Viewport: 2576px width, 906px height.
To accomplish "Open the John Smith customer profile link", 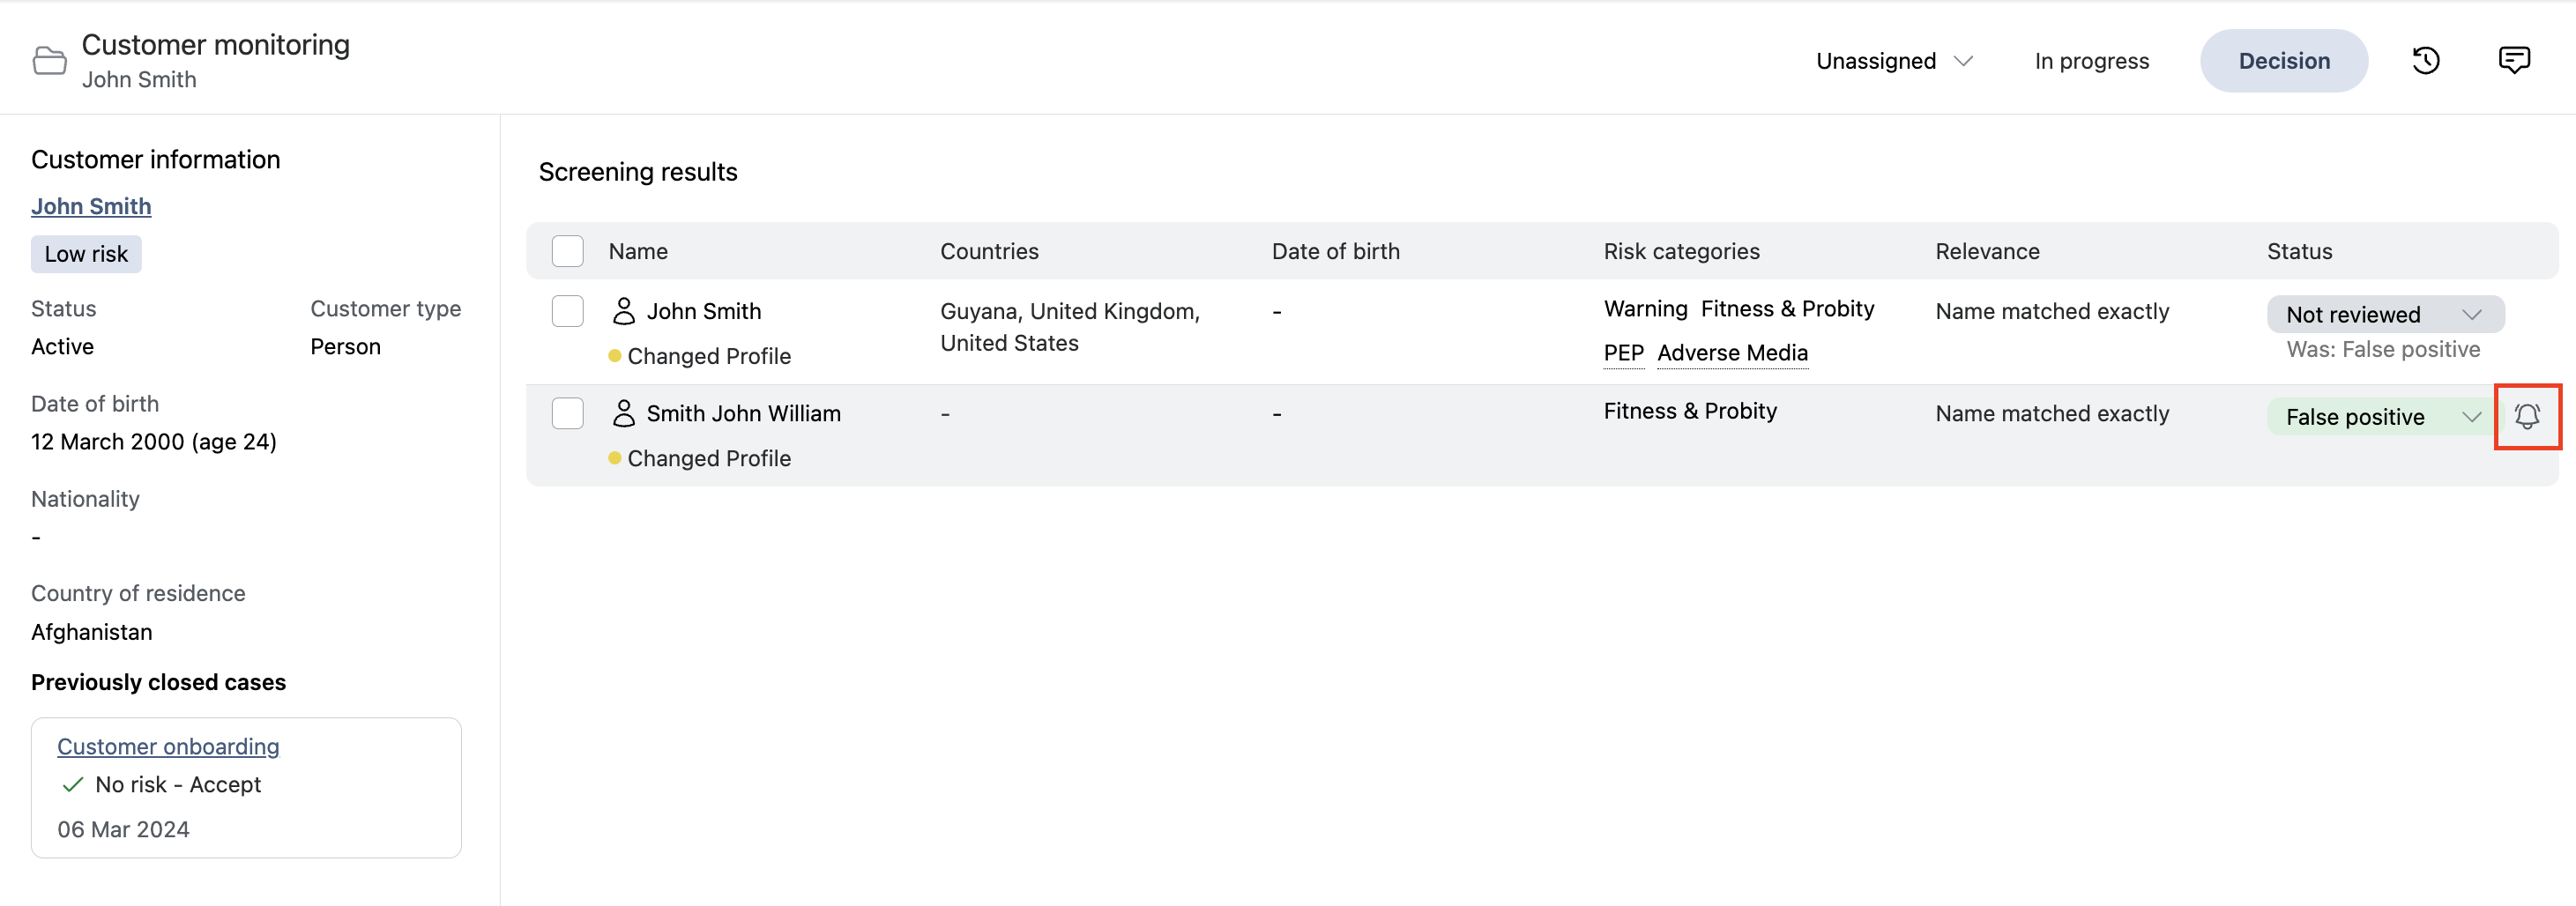I will tap(91, 206).
